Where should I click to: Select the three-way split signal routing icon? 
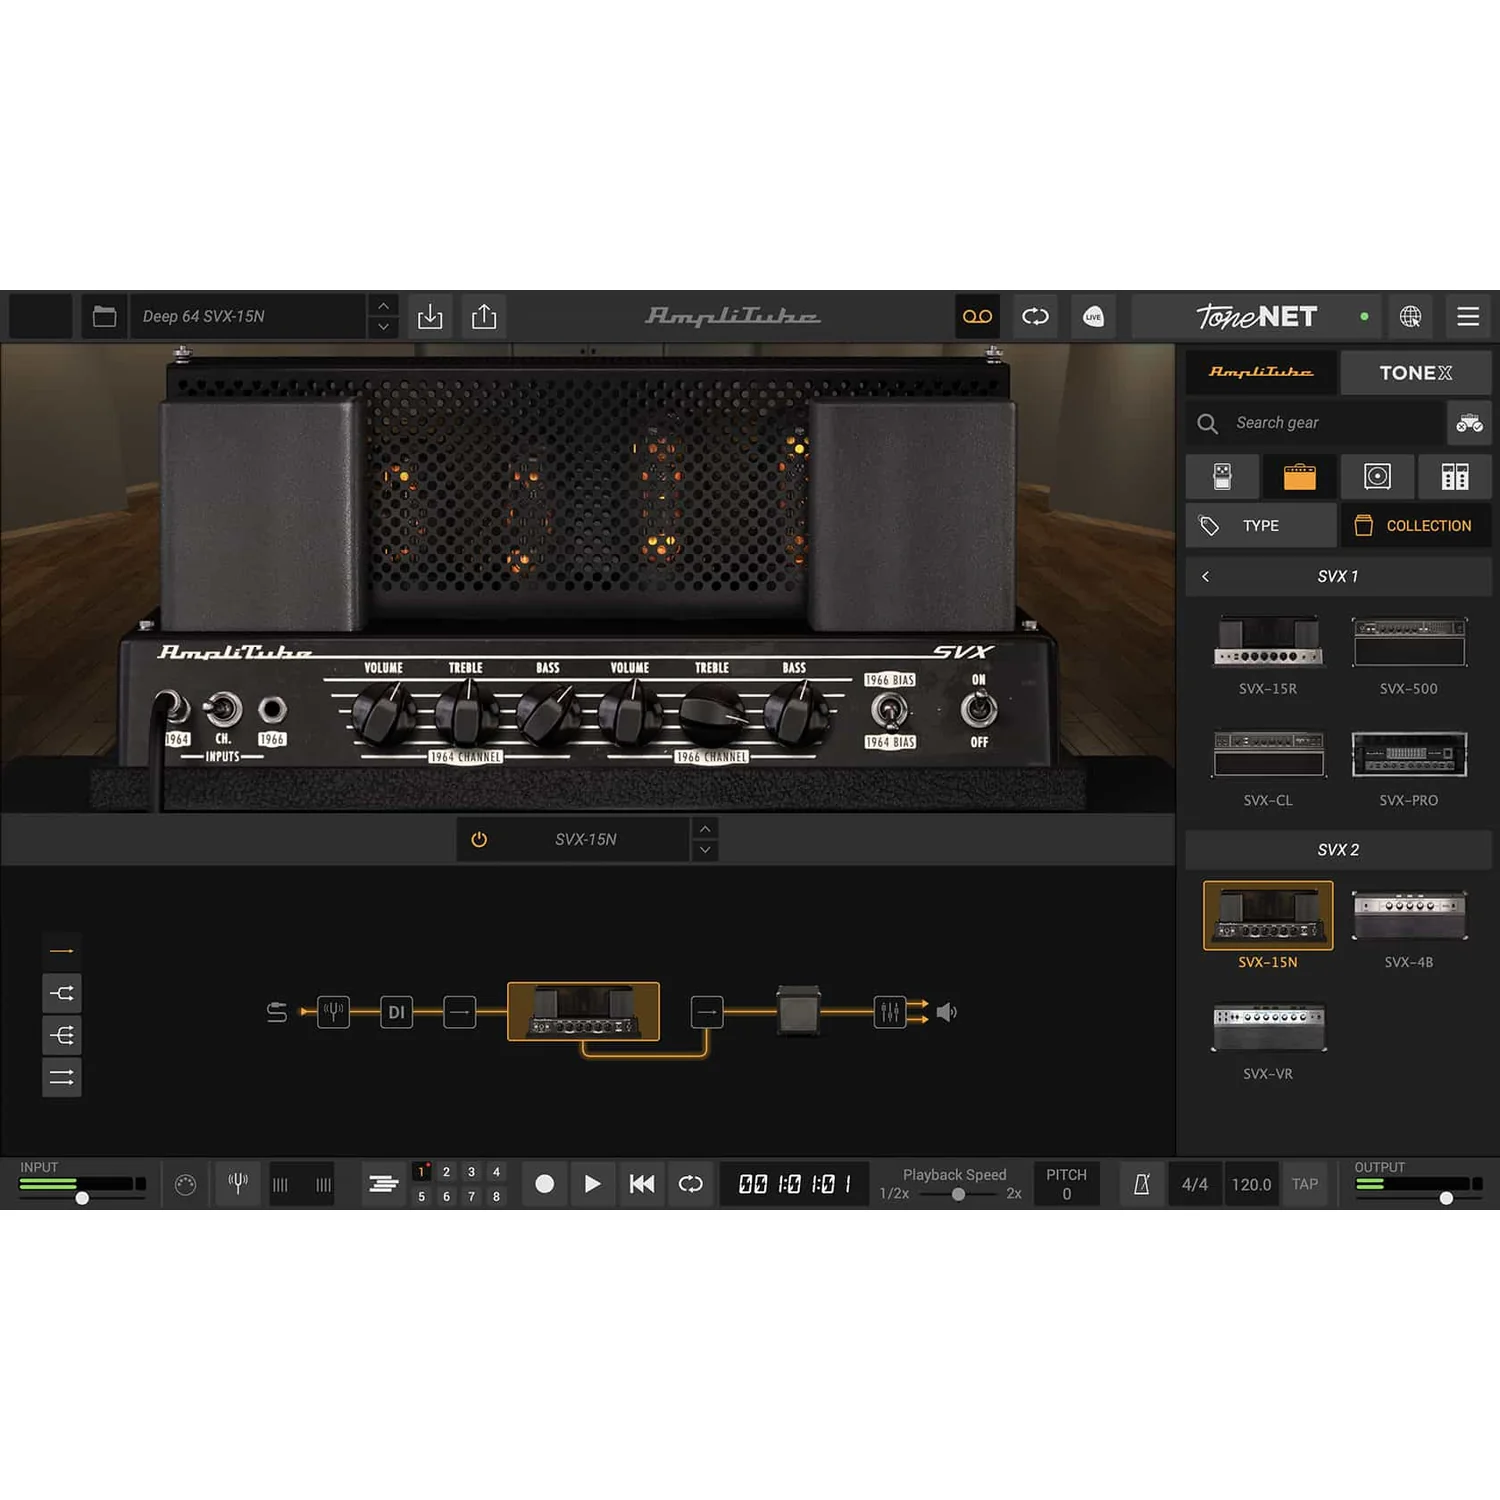(62, 1035)
